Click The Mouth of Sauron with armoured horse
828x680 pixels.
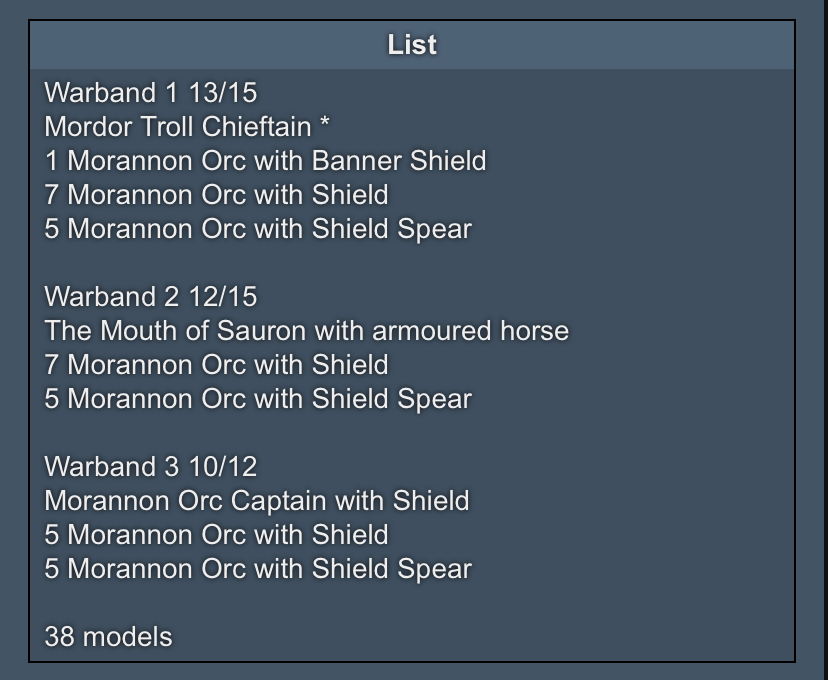(307, 331)
